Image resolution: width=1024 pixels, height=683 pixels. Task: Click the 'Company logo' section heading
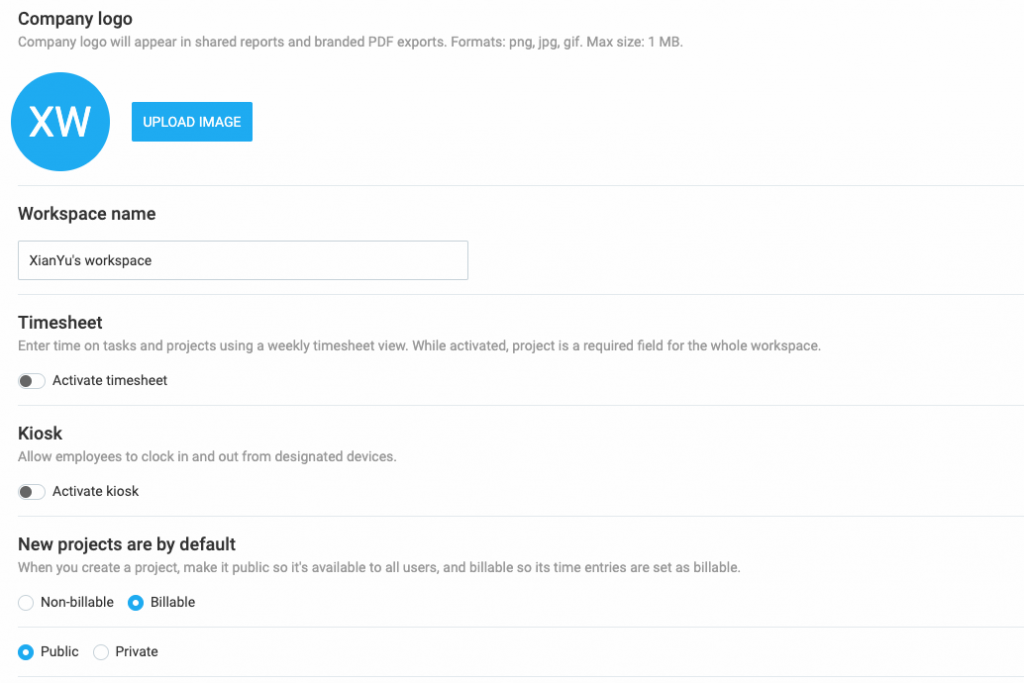click(75, 19)
